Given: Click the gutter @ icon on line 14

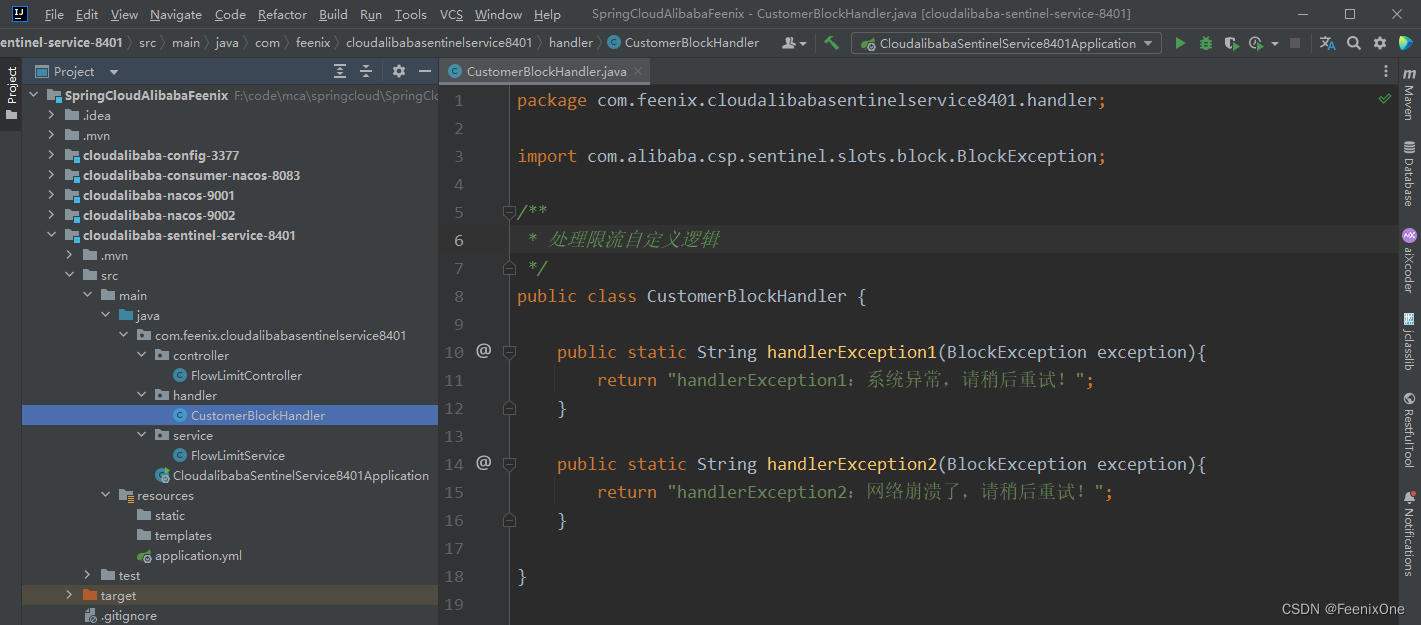Looking at the screenshot, I should tap(484, 463).
